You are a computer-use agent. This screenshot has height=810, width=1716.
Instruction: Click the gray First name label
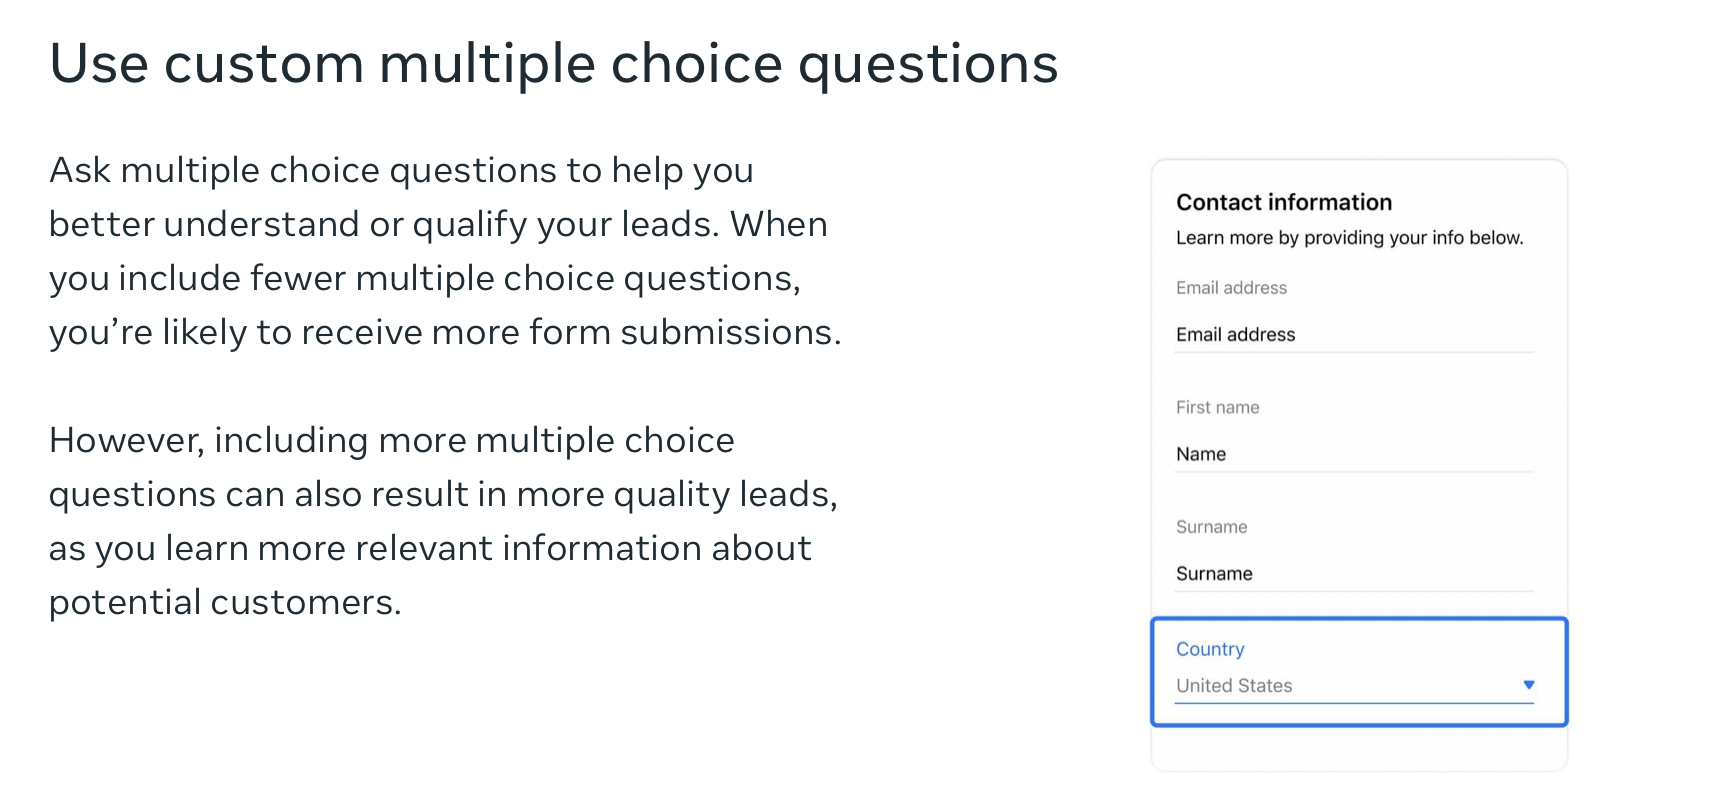click(1217, 407)
